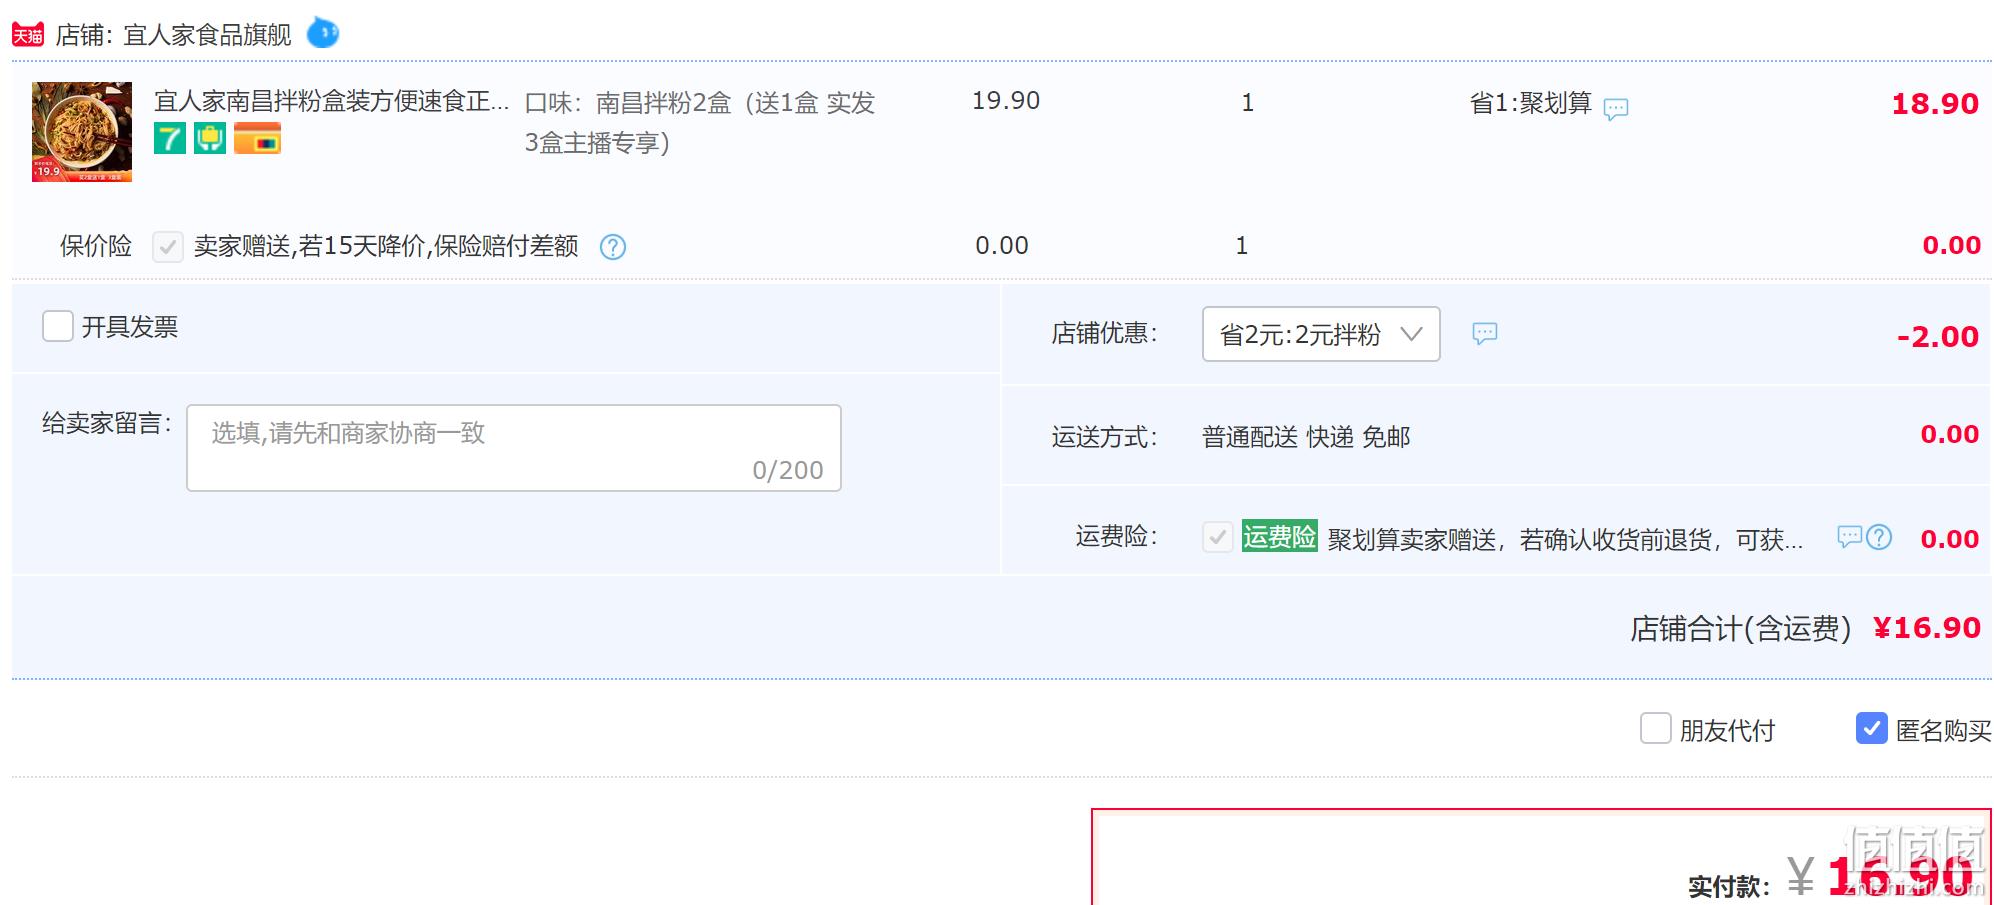The width and height of the screenshot is (1994, 905).
Task: Click the shop total ¥16.90
Action: click(1926, 628)
